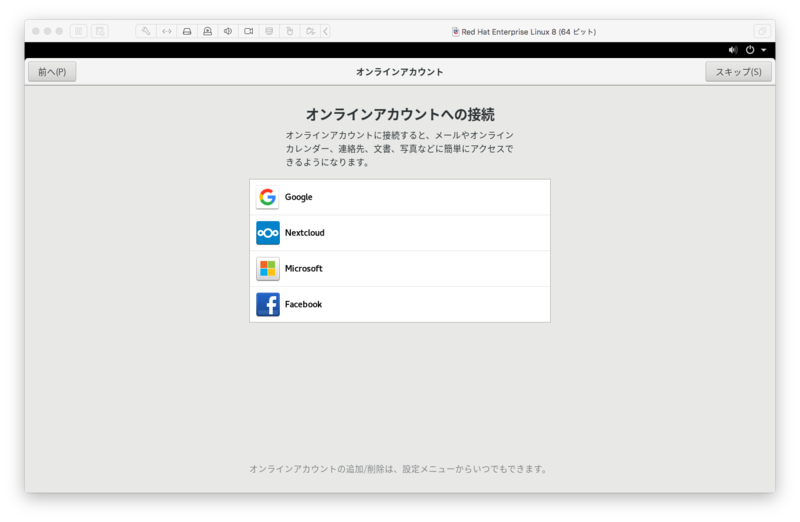The height and width of the screenshot is (522, 800).
Task: Click the camera device icon
Action: [x=248, y=31]
